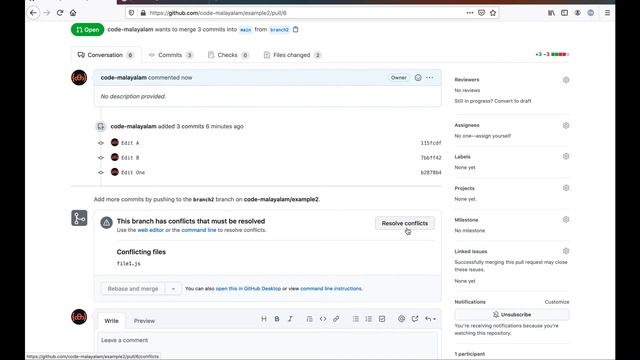Open the browser home page icon

73,13
